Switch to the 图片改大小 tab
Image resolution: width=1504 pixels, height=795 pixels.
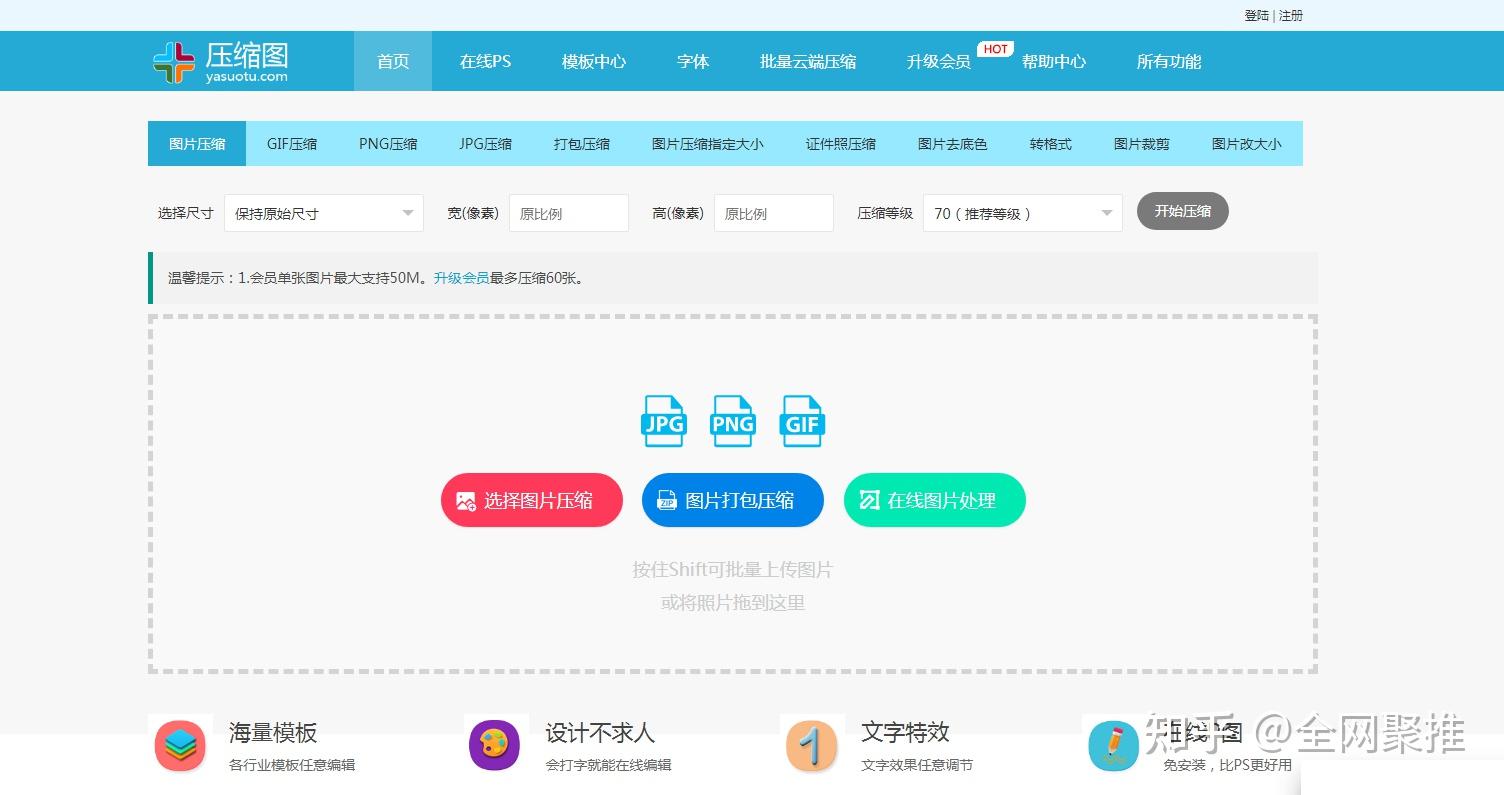pos(1246,143)
